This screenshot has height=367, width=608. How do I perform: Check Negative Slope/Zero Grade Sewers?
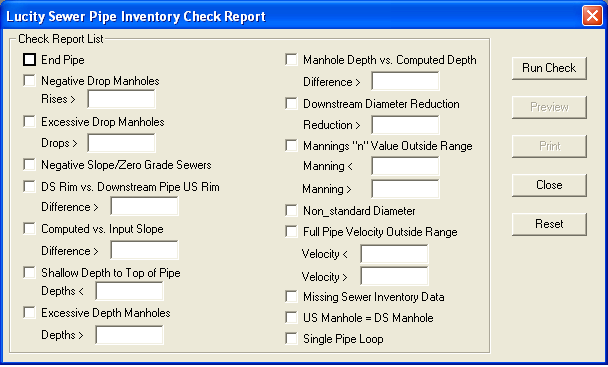click(29, 164)
